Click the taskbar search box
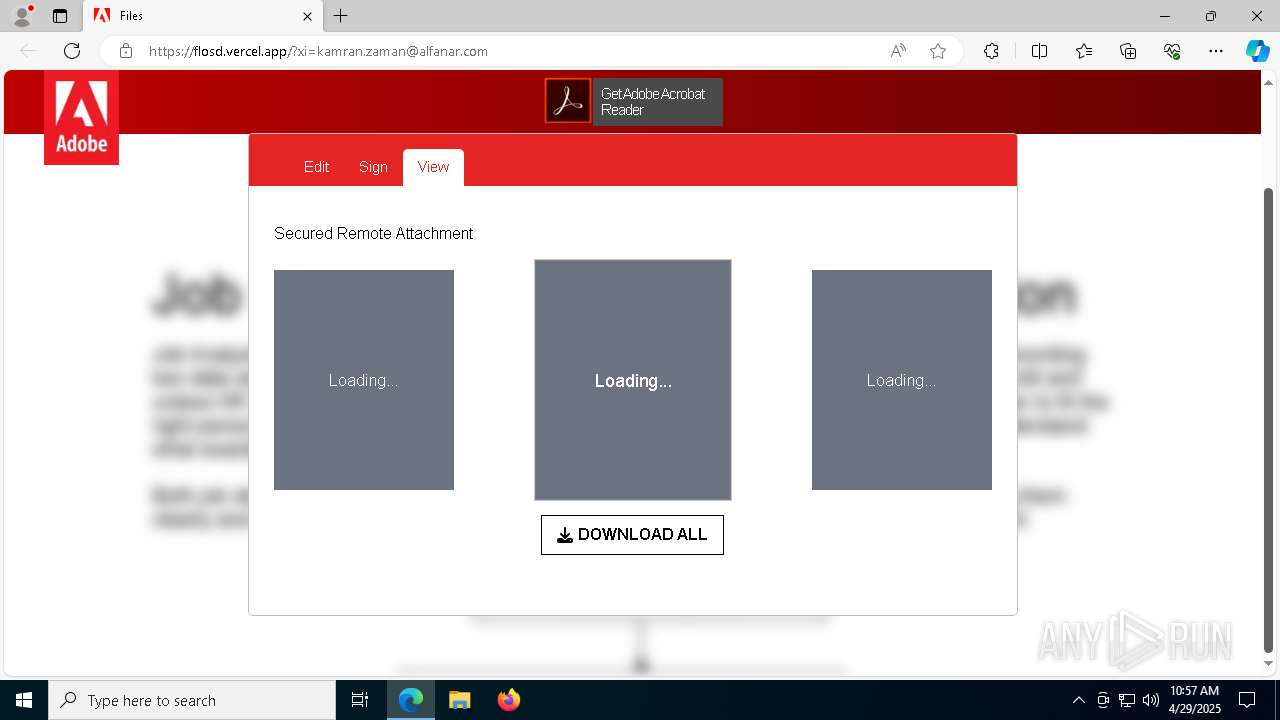1280x720 pixels. [x=192, y=700]
